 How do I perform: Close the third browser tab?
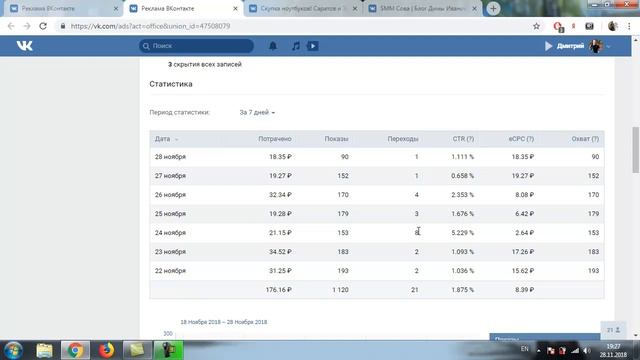point(355,9)
